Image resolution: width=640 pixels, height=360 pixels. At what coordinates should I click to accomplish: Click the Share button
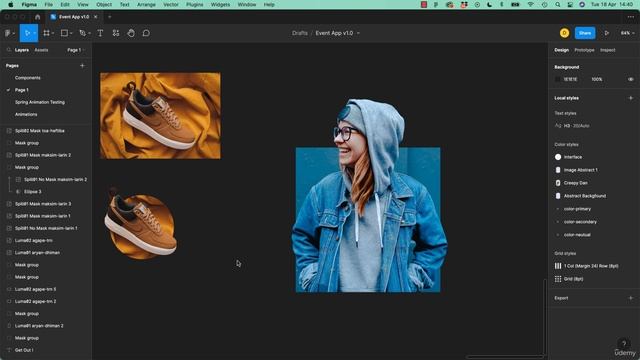pos(585,33)
